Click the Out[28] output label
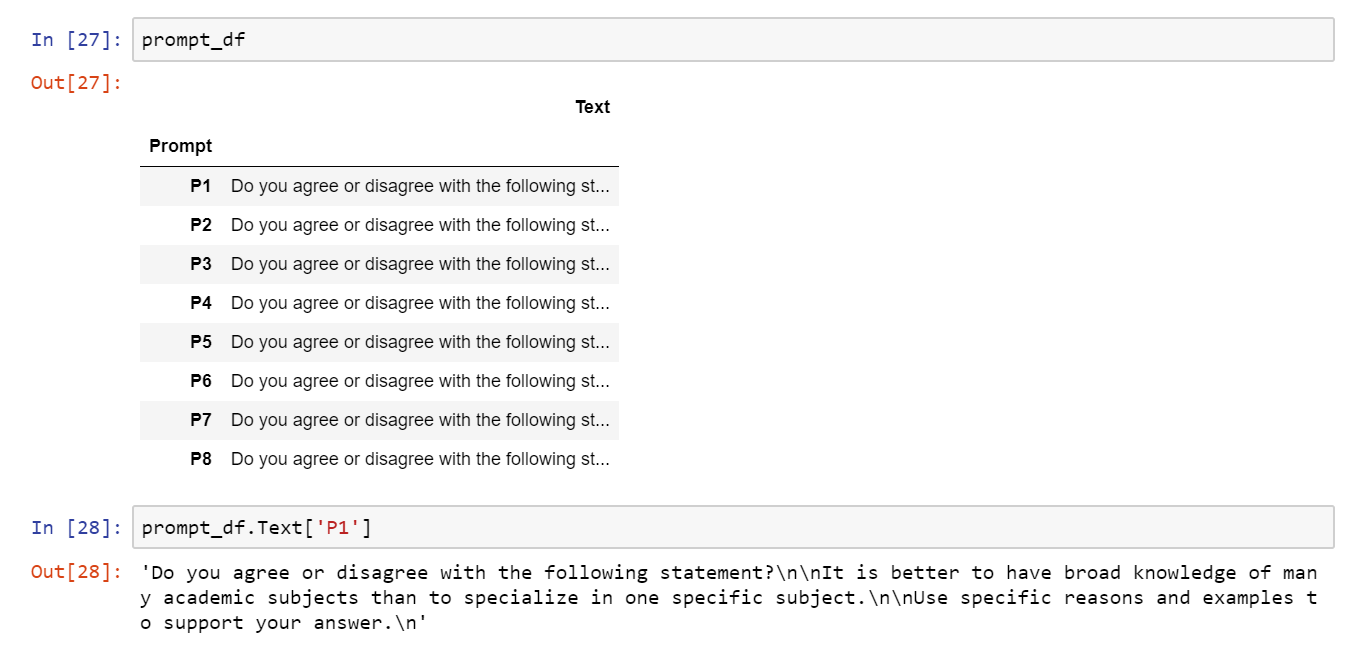1353x655 pixels. [76, 573]
